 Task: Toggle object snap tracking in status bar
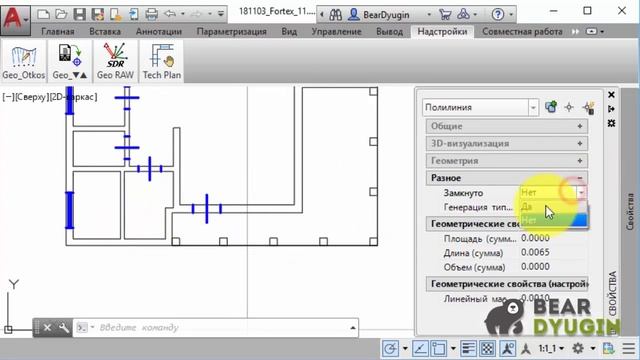[x=420, y=348]
